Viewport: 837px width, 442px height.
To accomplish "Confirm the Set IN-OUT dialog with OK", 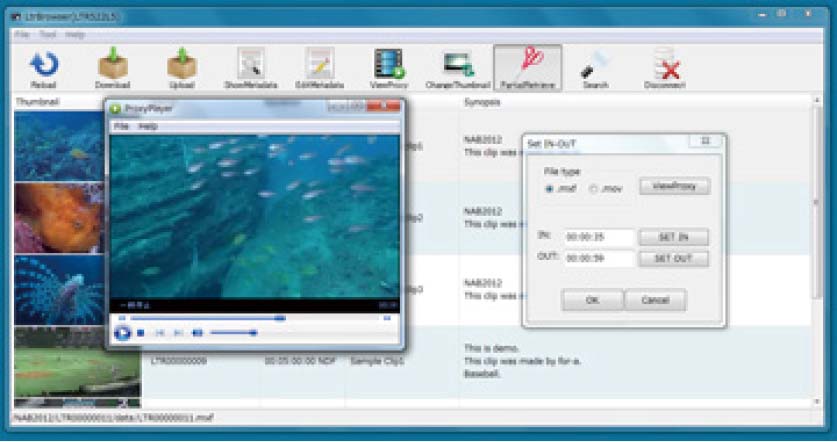I will [591, 300].
